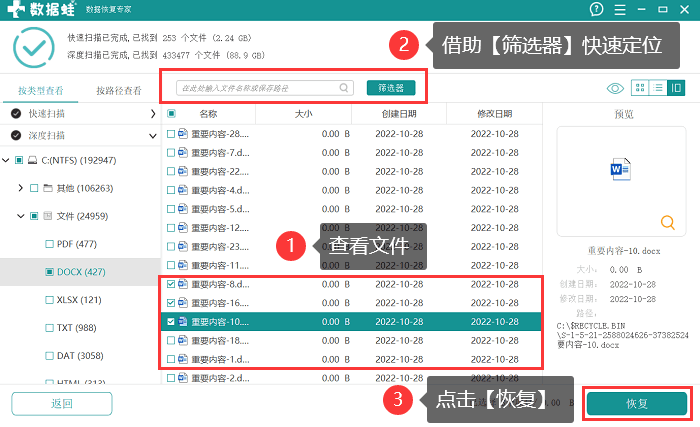Focus the file name search field
The height and width of the screenshot is (427, 700).
pos(265,88)
